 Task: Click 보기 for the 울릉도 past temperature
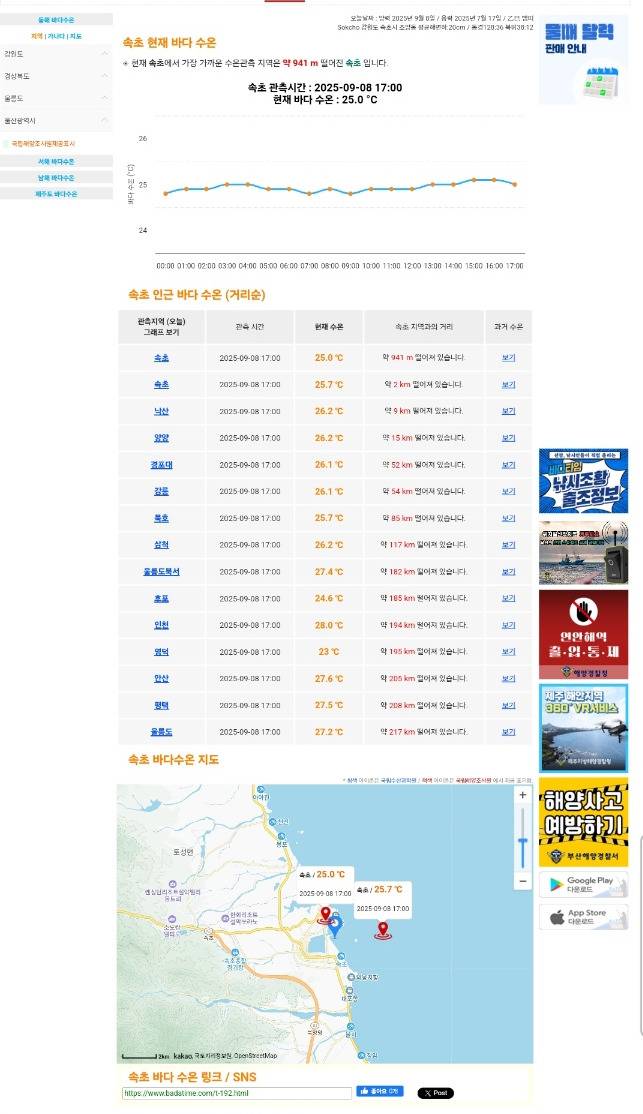click(x=508, y=732)
